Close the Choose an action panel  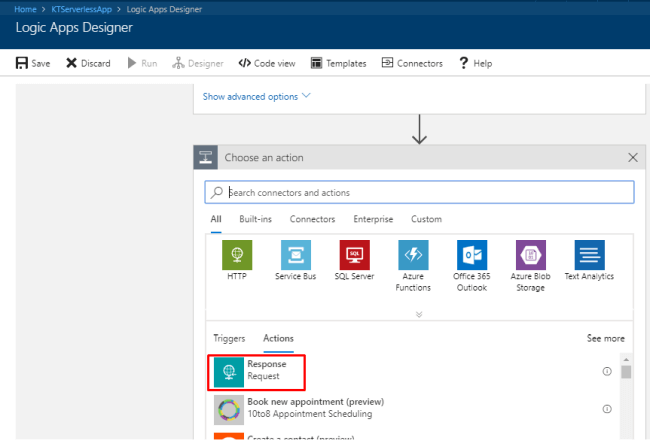(x=633, y=158)
